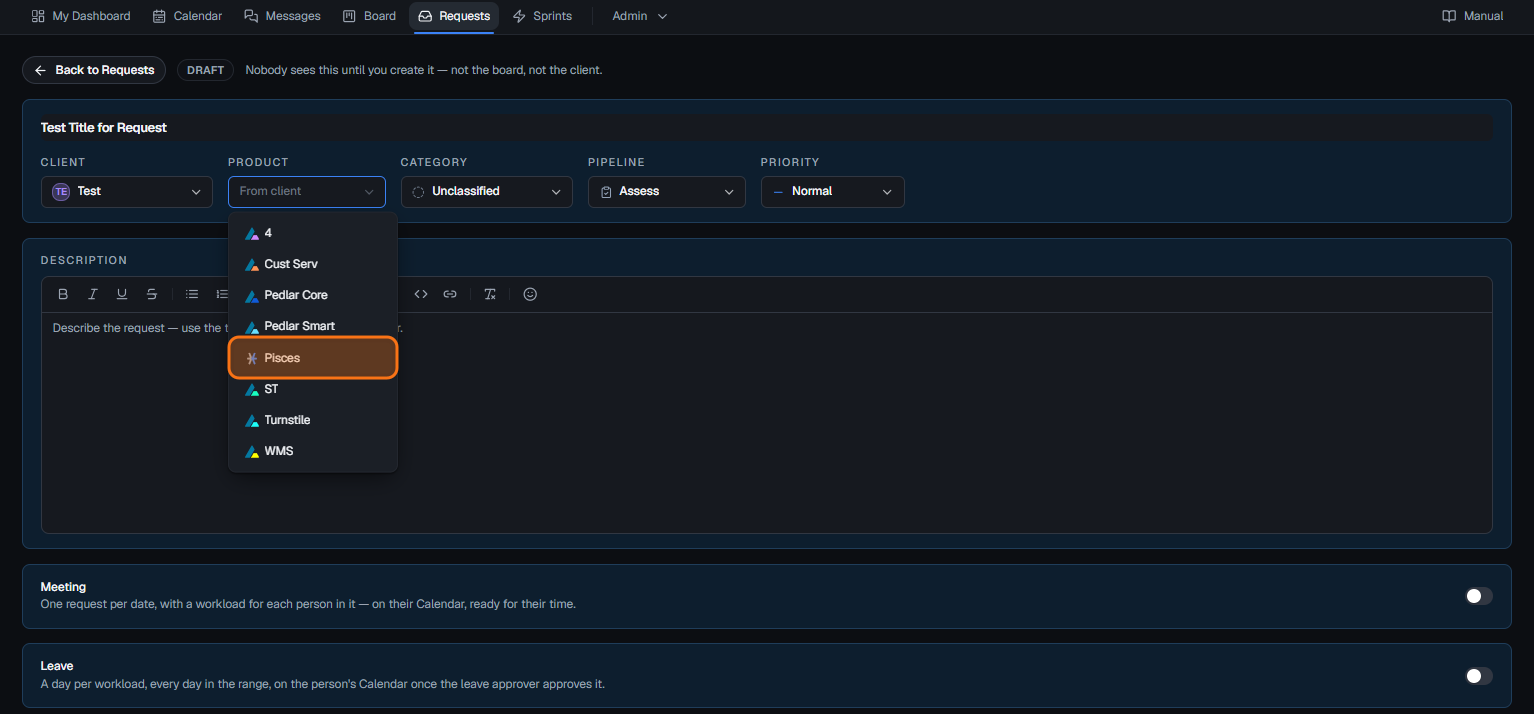
Task: Apply underline formatting in description toolbar
Action: click(x=122, y=294)
